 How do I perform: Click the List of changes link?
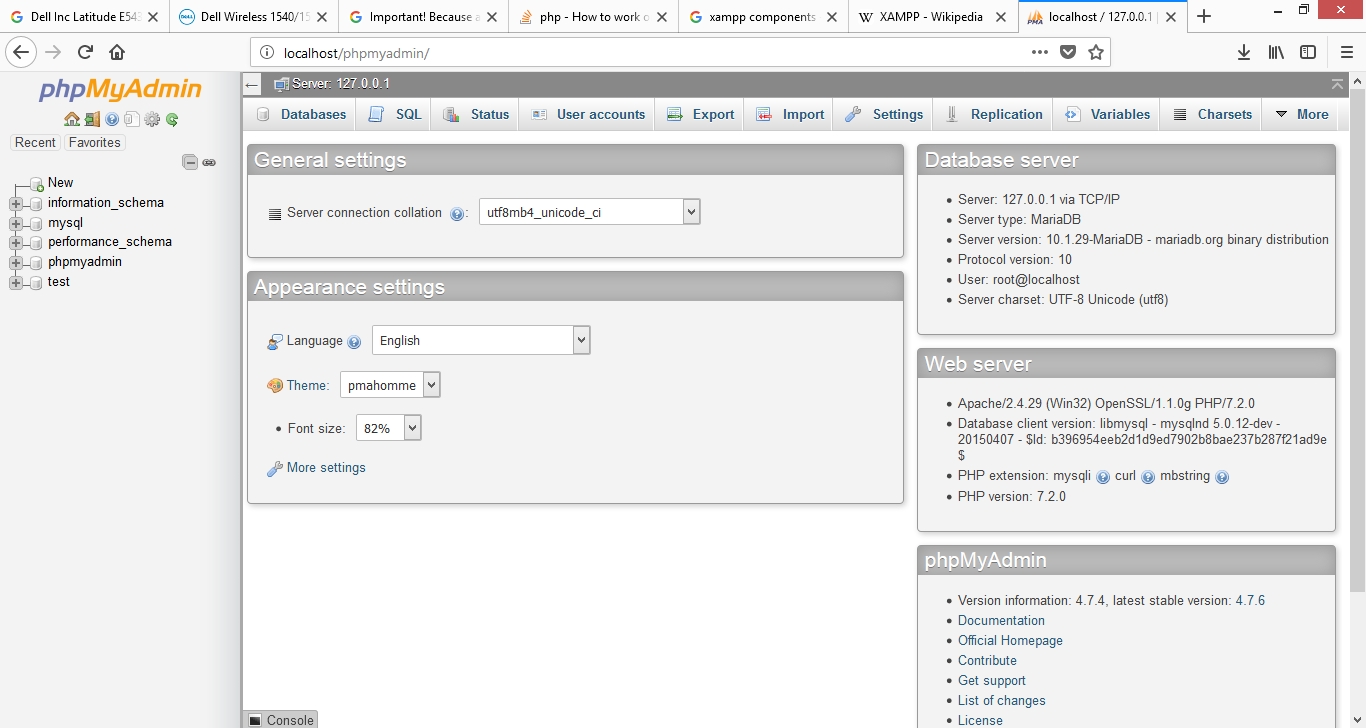pos(1002,701)
